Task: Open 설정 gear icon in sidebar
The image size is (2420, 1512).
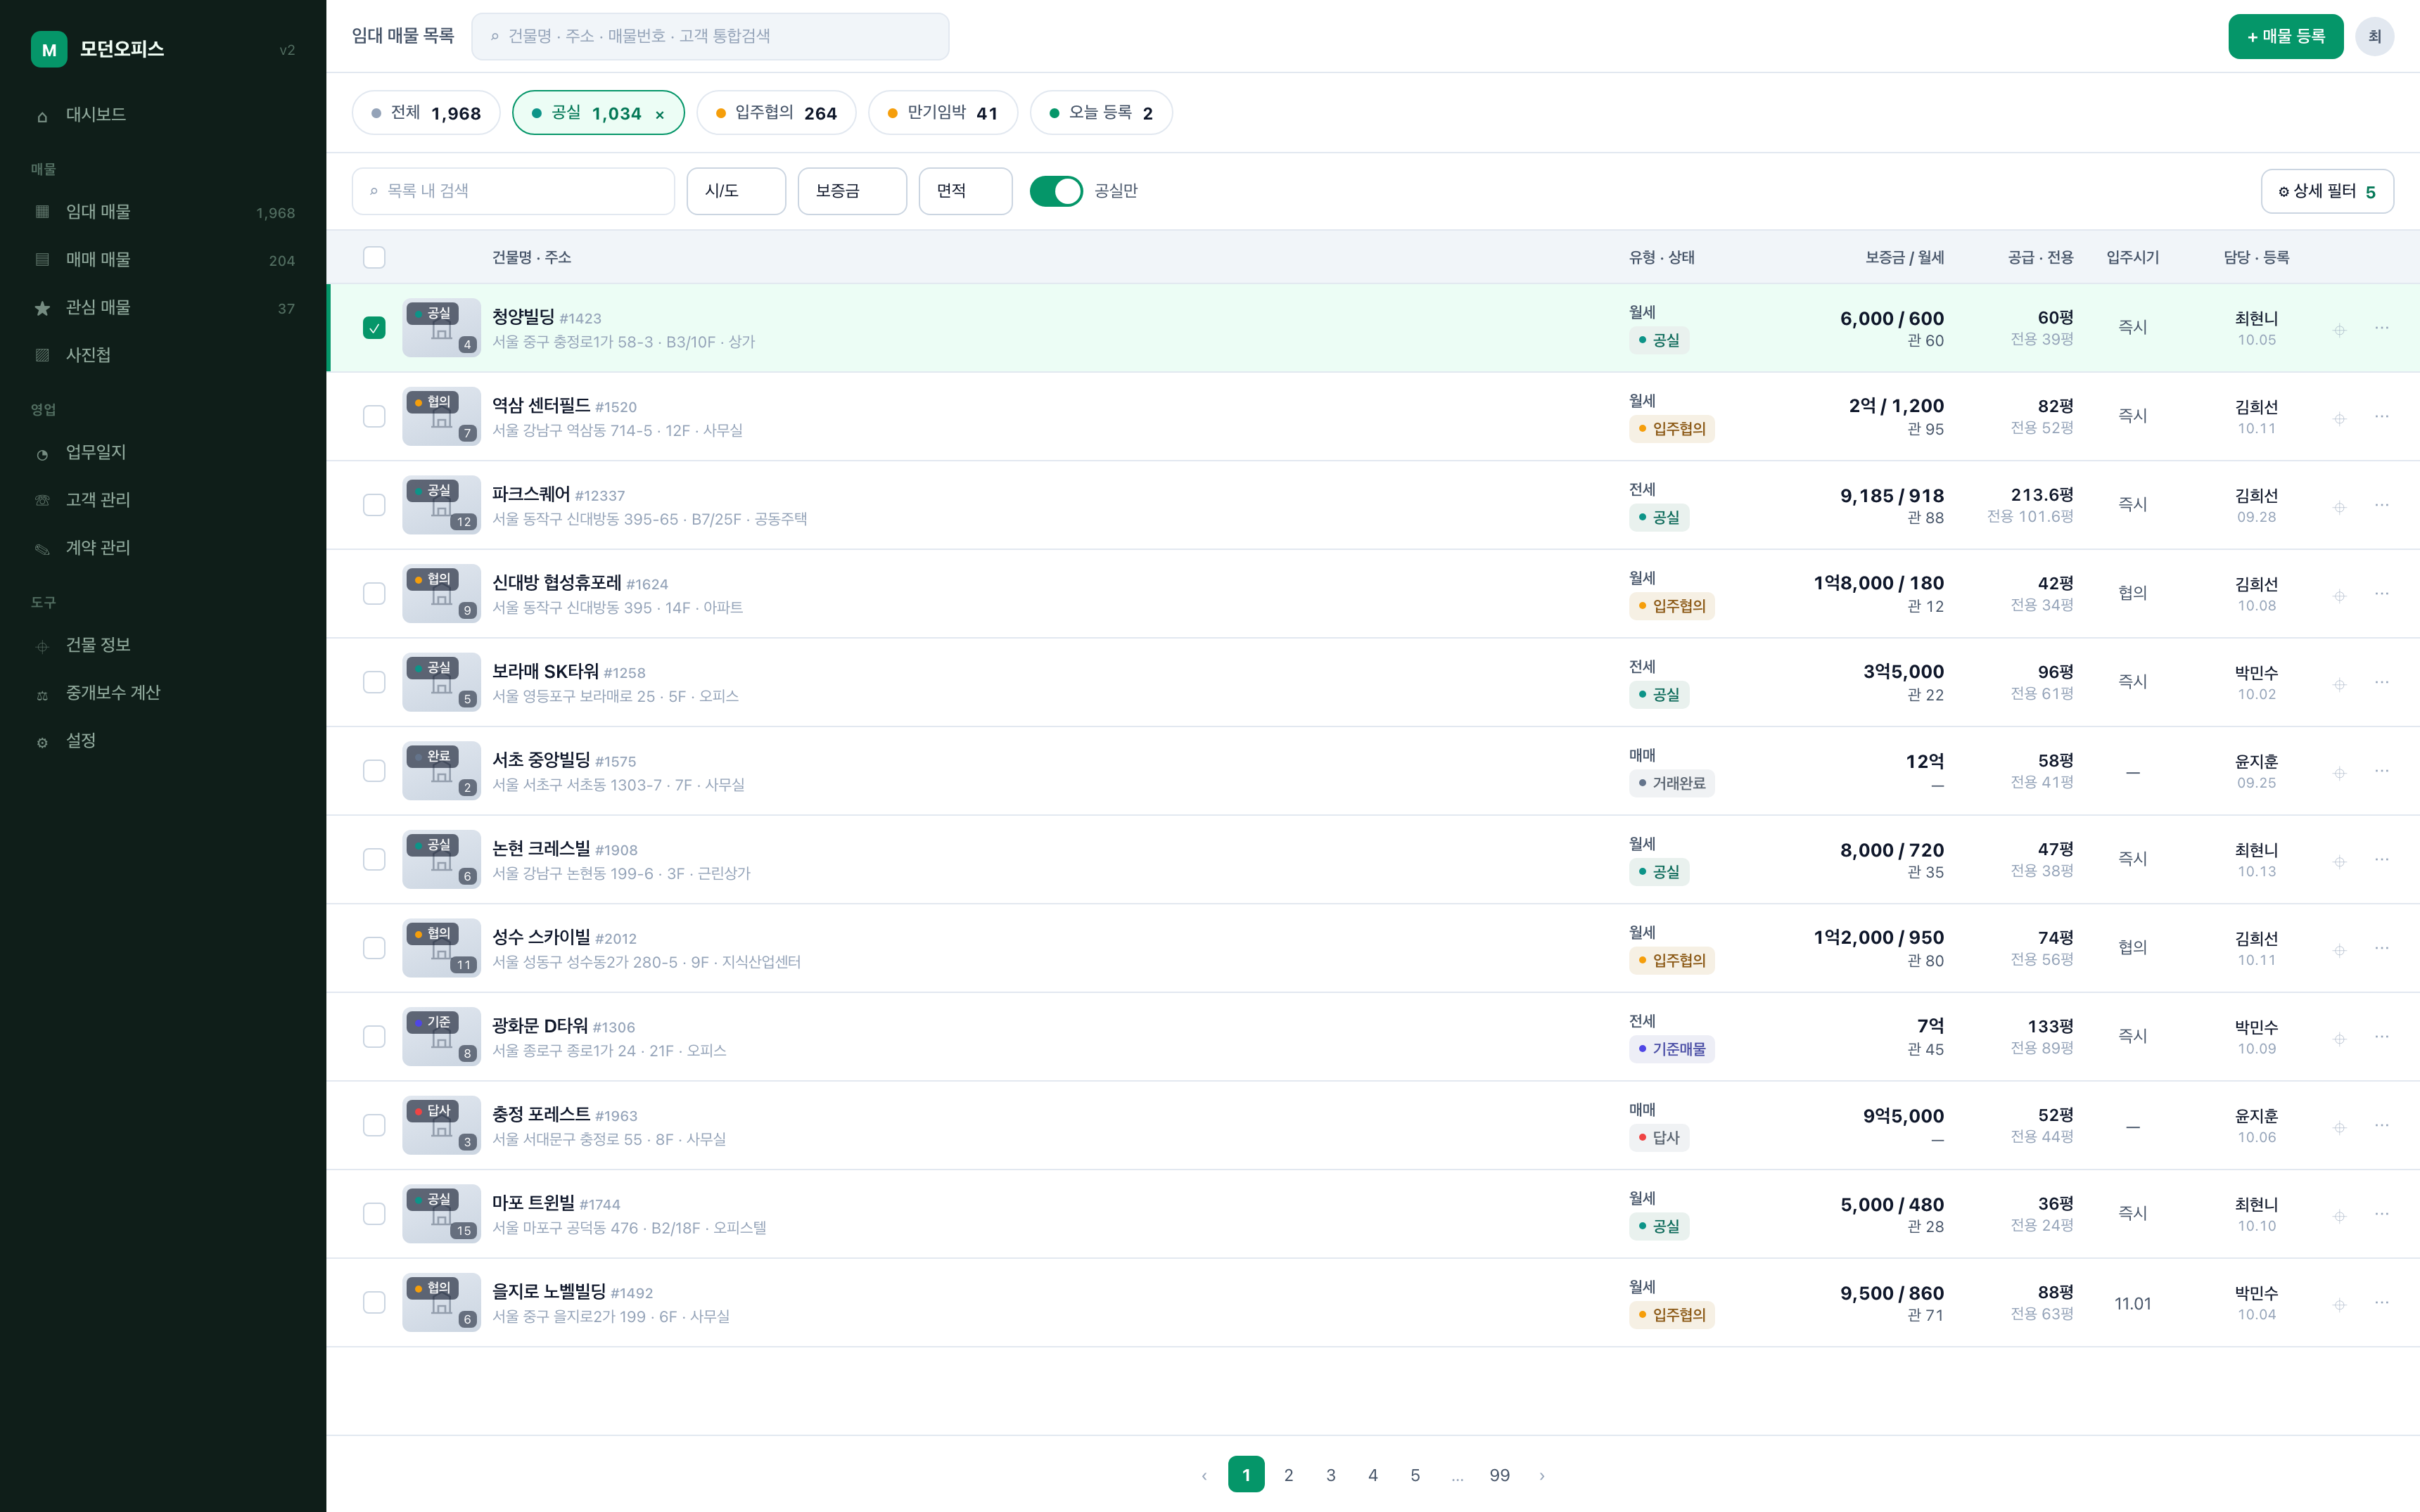Action: (x=42, y=742)
